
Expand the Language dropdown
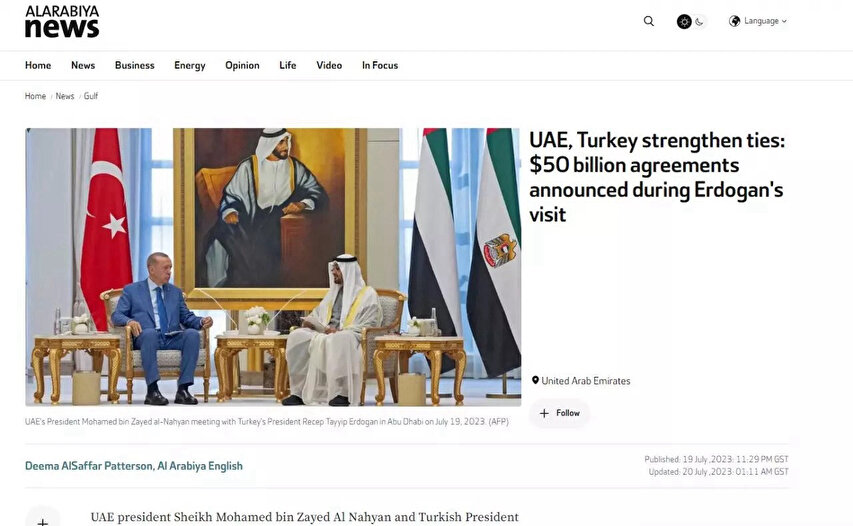coord(758,21)
